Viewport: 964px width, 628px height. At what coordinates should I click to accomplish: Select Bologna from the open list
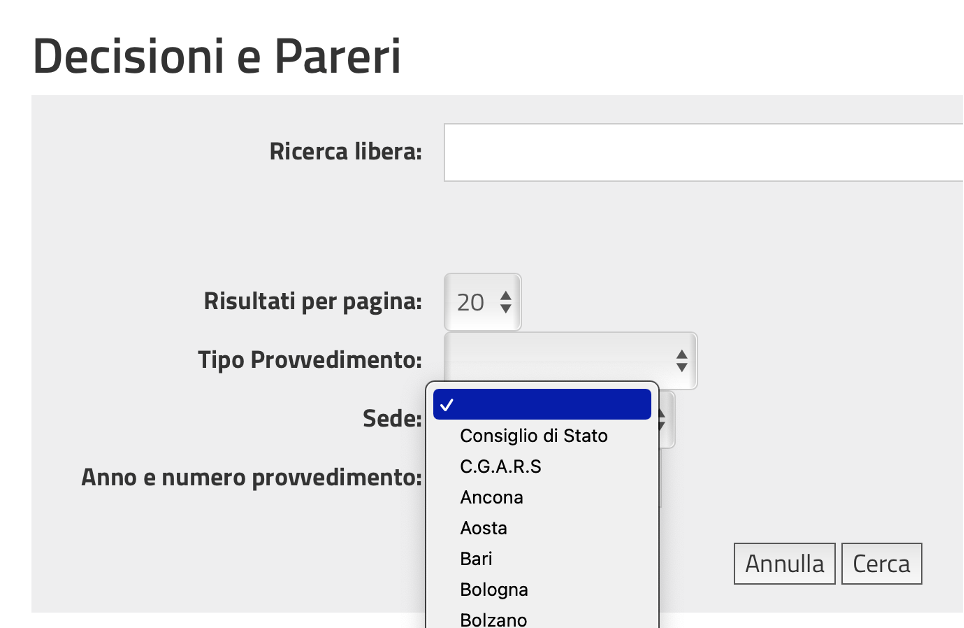click(x=494, y=590)
